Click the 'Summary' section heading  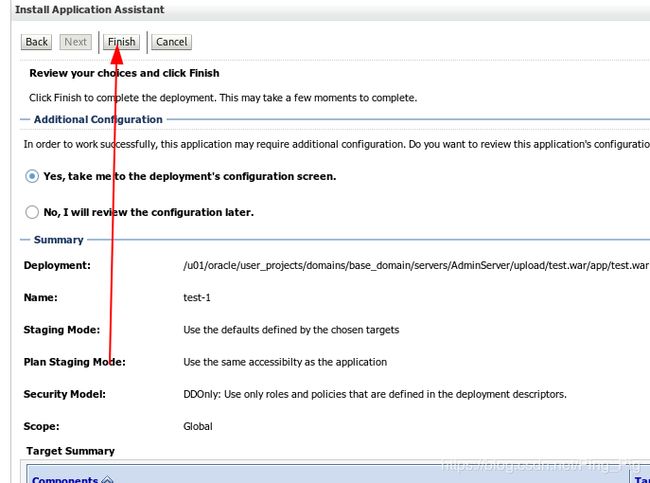click(x=58, y=240)
